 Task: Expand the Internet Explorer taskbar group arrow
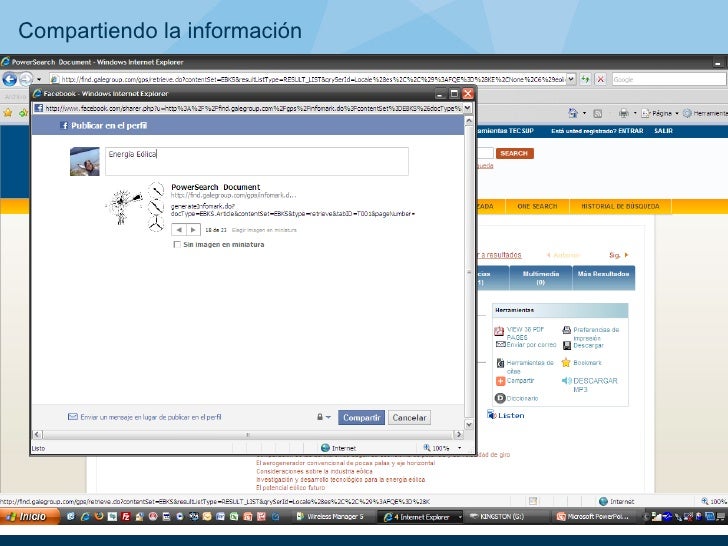pos(460,517)
